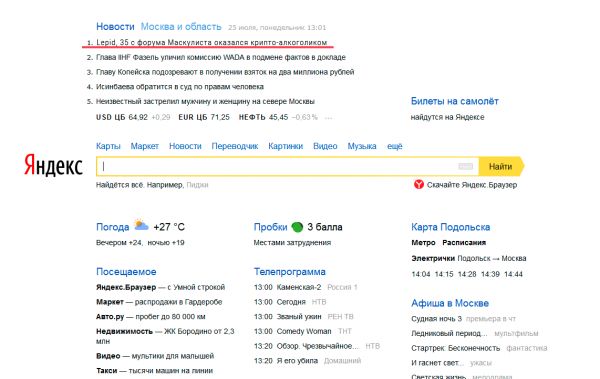600x379 pixels.
Task: Open the Погода weather section
Action: pos(112,227)
